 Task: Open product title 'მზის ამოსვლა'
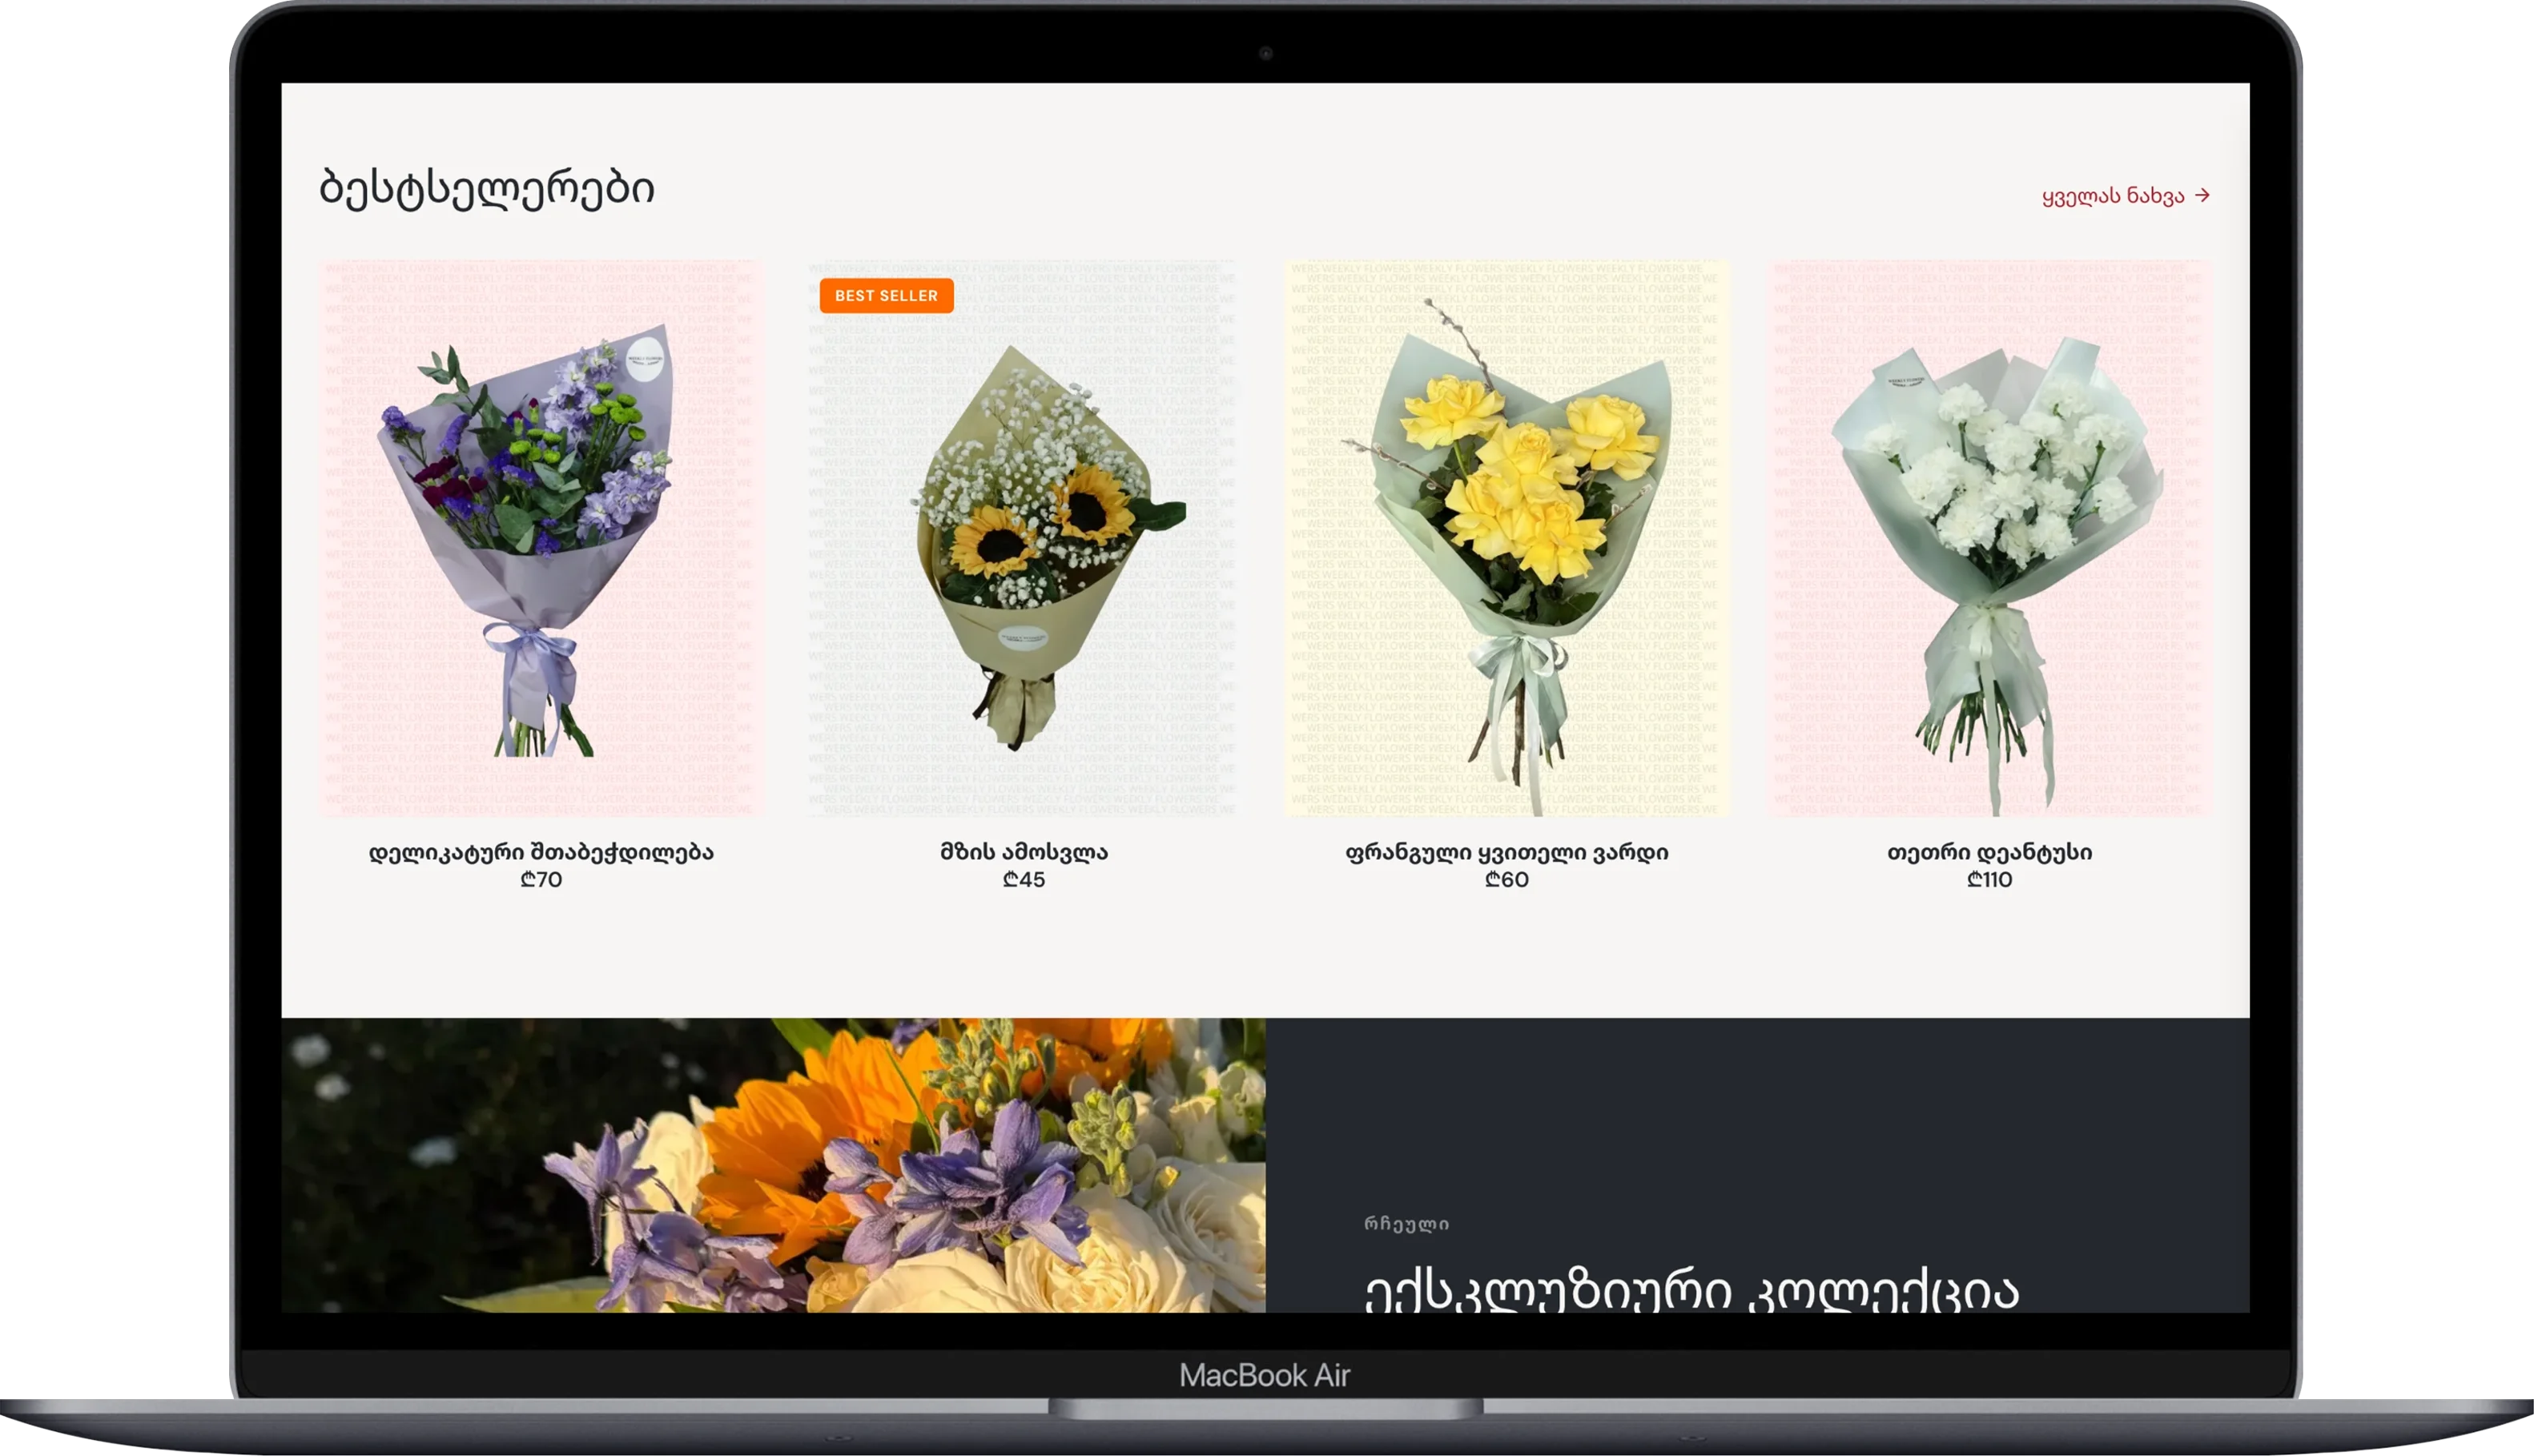coord(1024,852)
